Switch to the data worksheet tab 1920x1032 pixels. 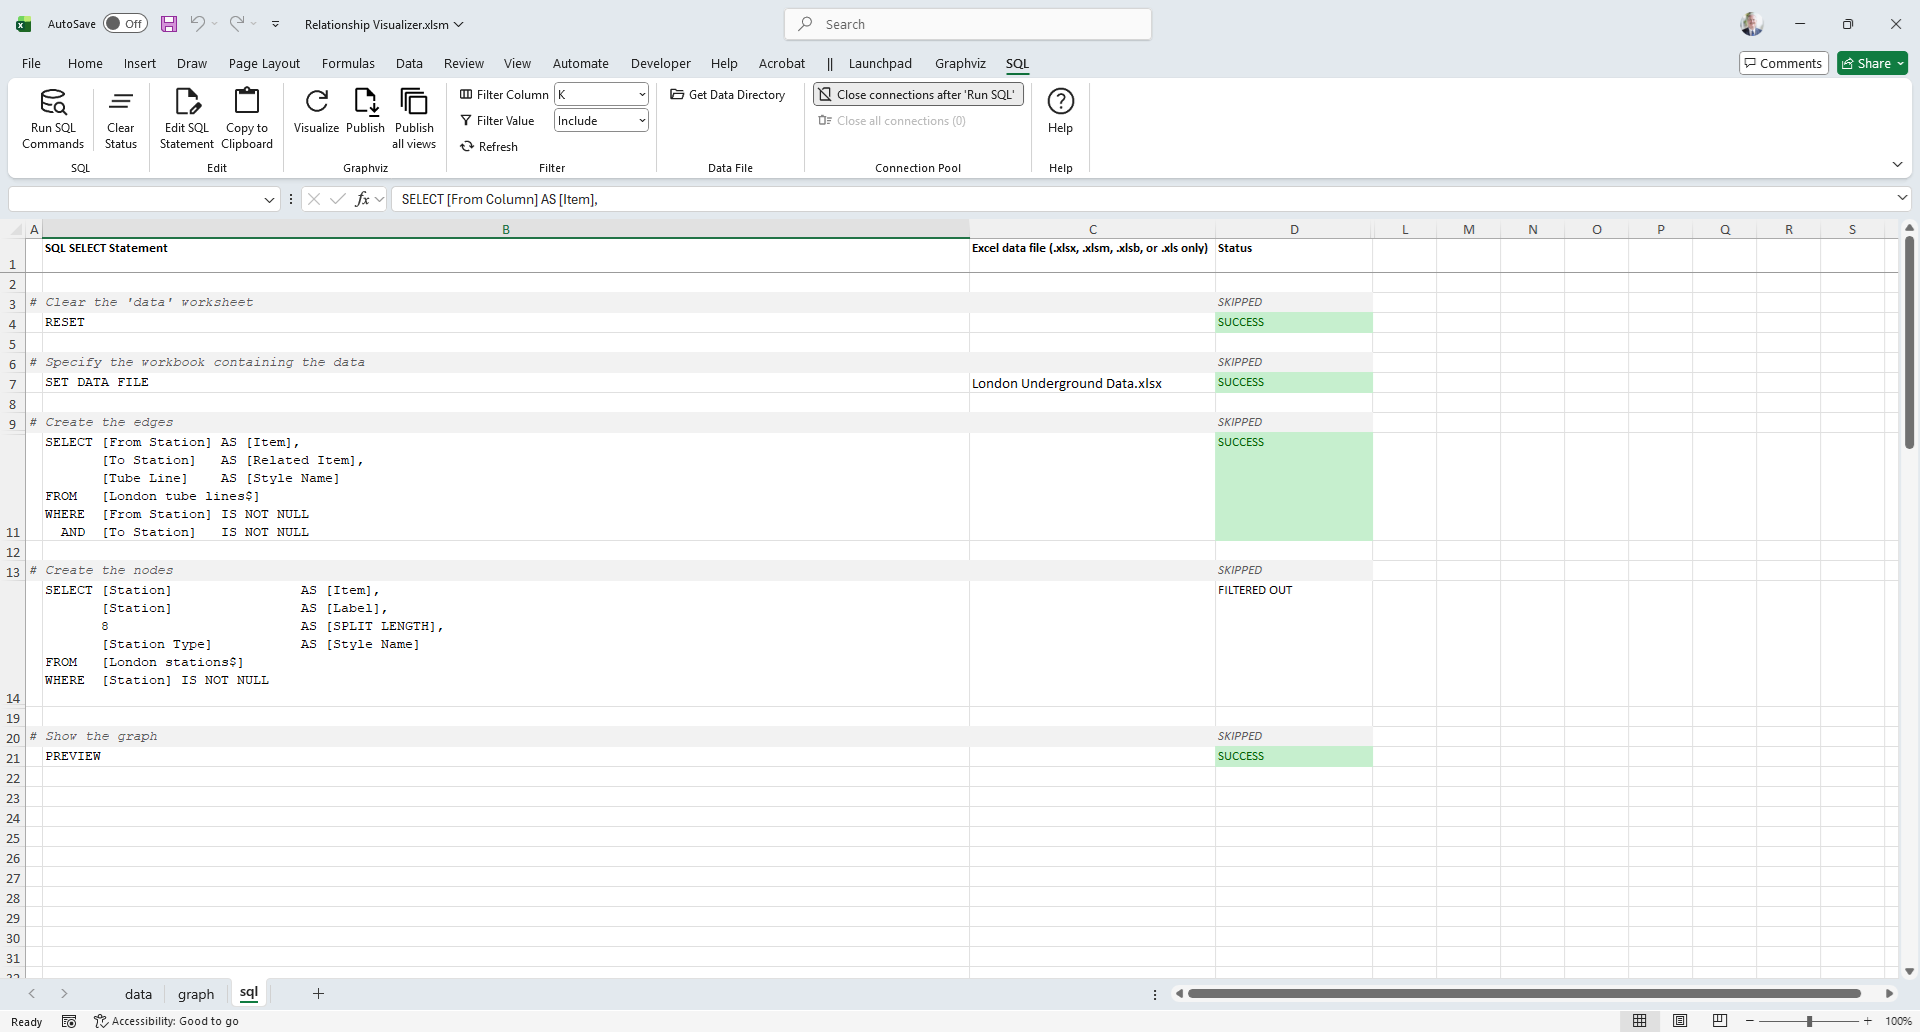(138, 994)
